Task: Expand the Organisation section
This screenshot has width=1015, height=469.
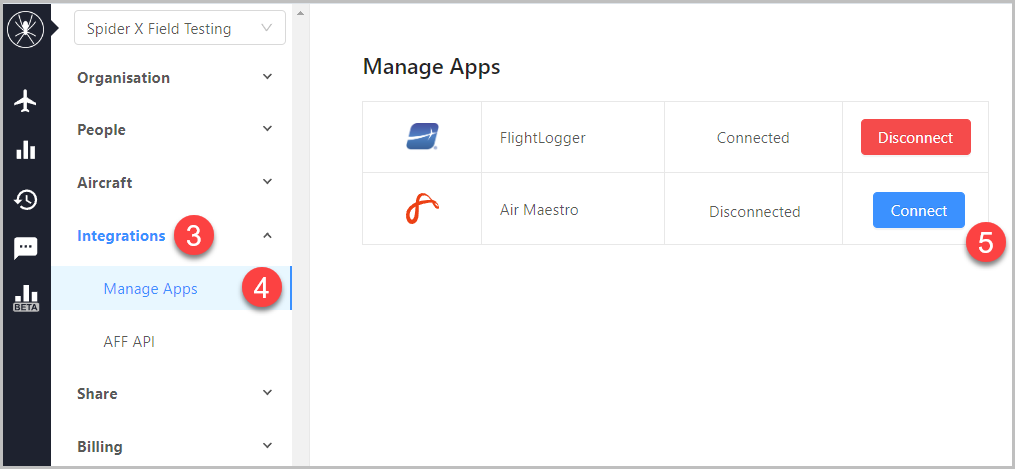Action: pos(175,78)
